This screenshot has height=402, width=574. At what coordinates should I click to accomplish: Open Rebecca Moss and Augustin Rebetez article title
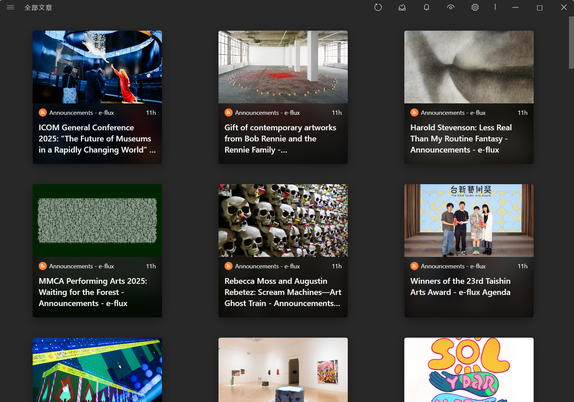tap(283, 292)
